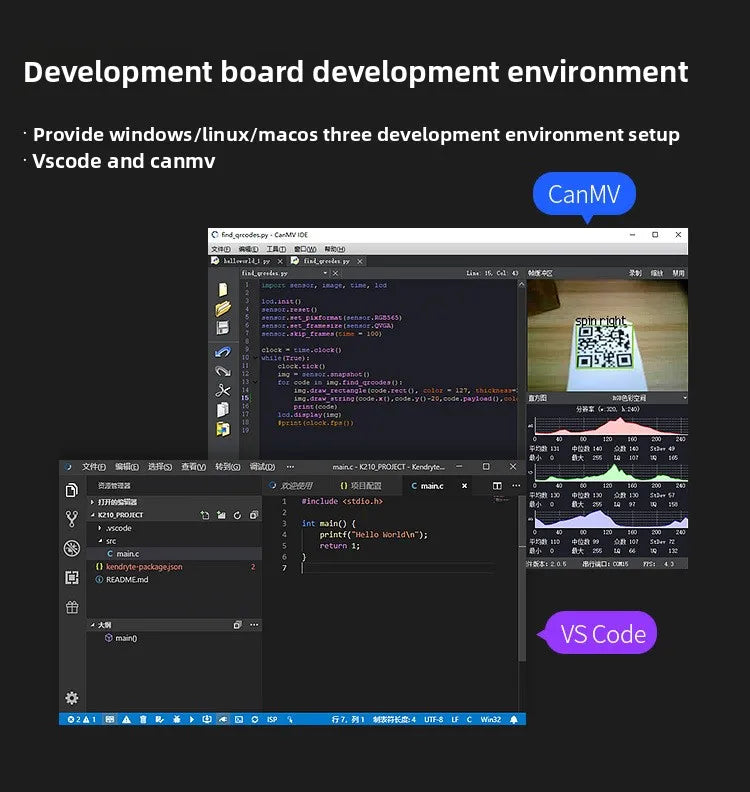Open CanMV 帮助(H) menu
750x792 pixels.
[334, 249]
